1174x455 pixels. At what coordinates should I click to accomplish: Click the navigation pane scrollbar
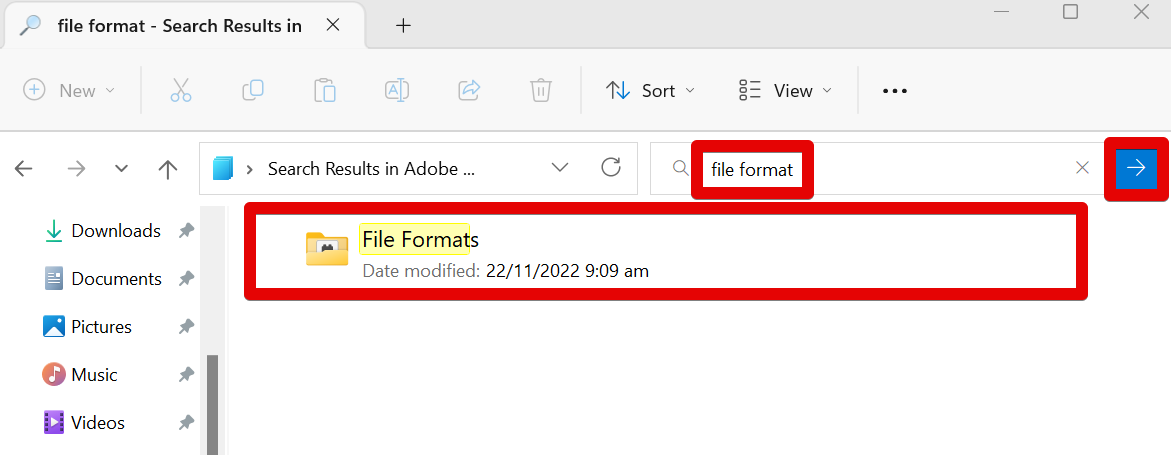coord(212,400)
